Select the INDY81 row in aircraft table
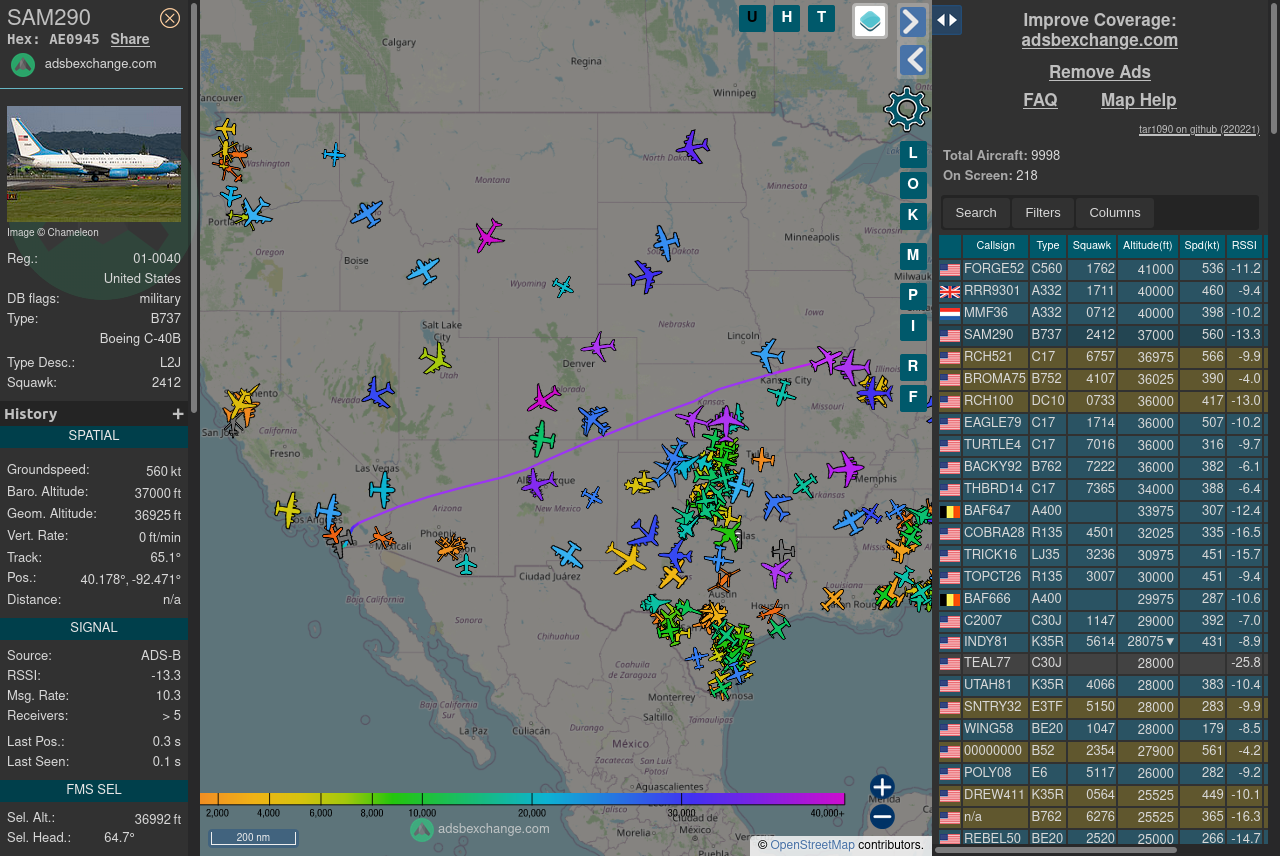This screenshot has height=856, width=1280. (x=1102, y=642)
